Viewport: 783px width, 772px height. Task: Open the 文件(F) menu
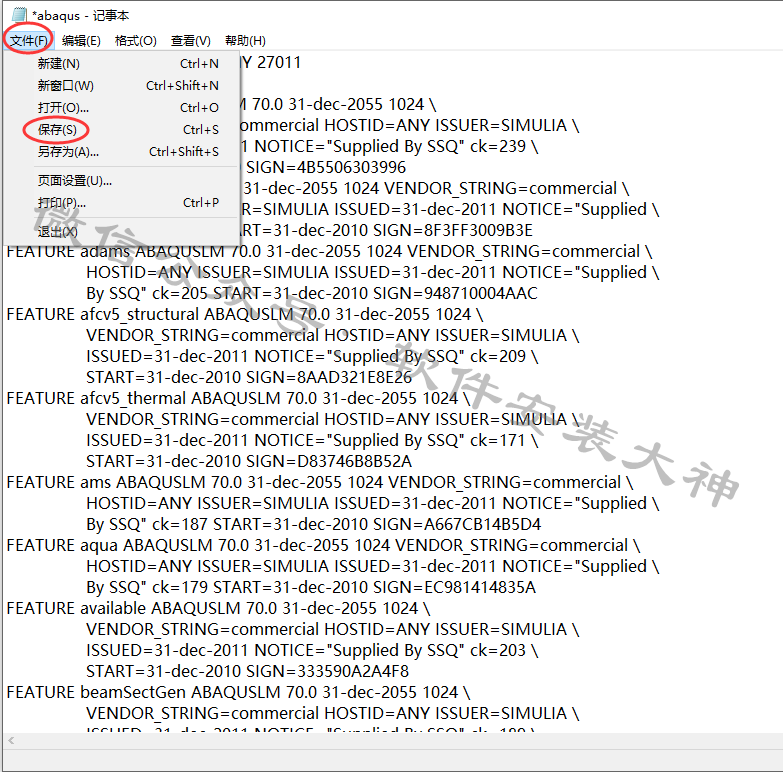[x=28, y=40]
